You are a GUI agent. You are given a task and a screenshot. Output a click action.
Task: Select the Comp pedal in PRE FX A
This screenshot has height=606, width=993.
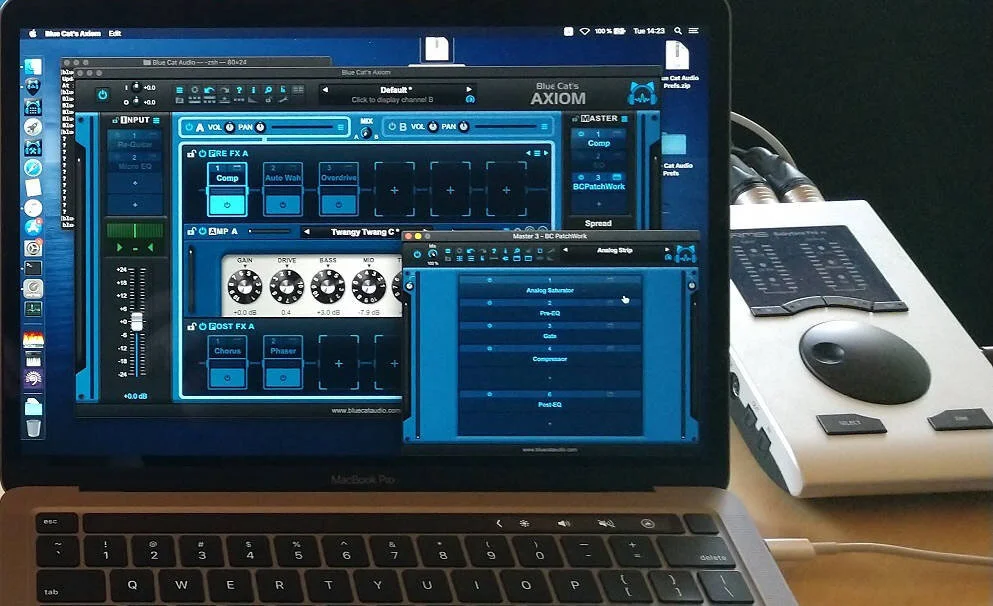227,179
